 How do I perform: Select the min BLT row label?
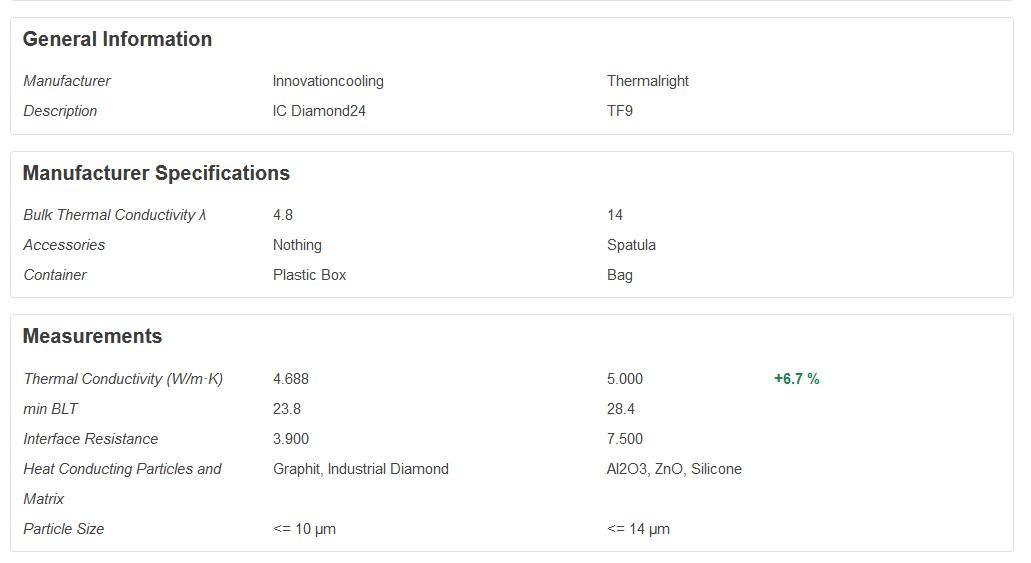pos(50,409)
